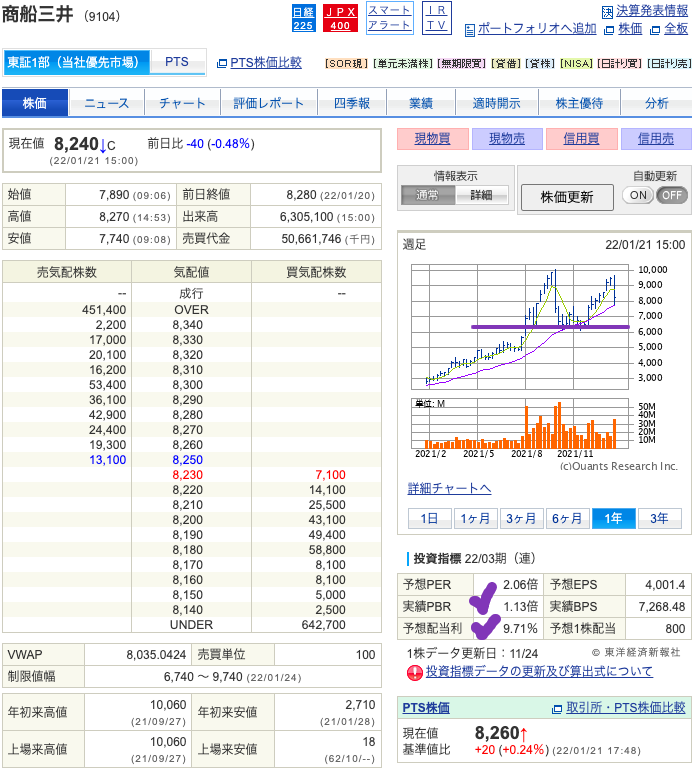Click the 信用買 button
The height and width of the screenshot is (775, 699).
[581, 139]
